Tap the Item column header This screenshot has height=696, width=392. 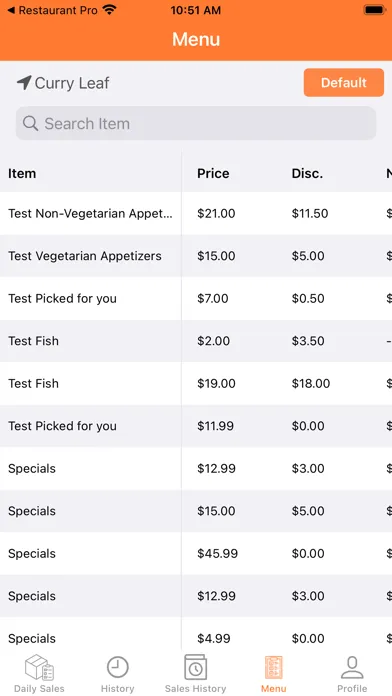(22, 173)
